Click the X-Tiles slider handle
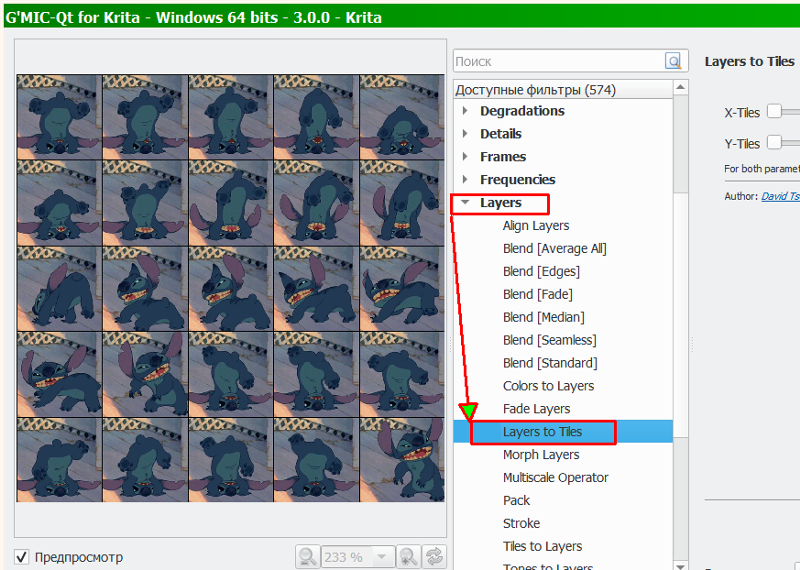Viewport: 800px width, 570px height. [x=774, y=111]
